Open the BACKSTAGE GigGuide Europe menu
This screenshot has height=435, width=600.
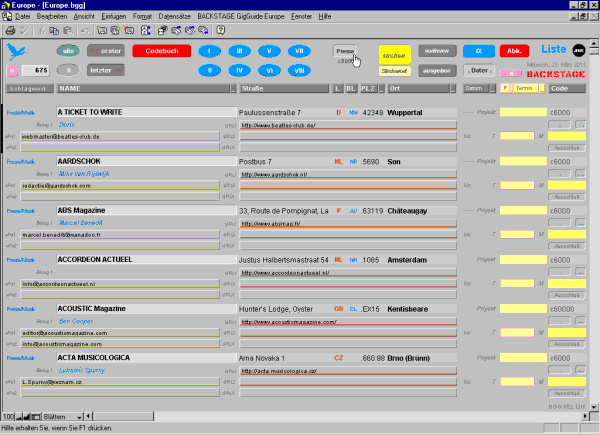click(x=241, y=16)
